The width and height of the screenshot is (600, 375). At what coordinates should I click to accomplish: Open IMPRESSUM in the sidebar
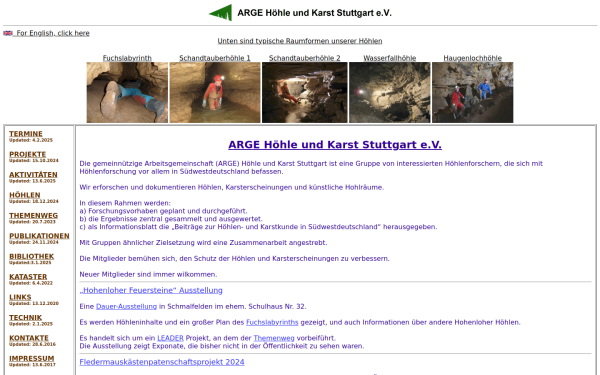click(31, 359)
